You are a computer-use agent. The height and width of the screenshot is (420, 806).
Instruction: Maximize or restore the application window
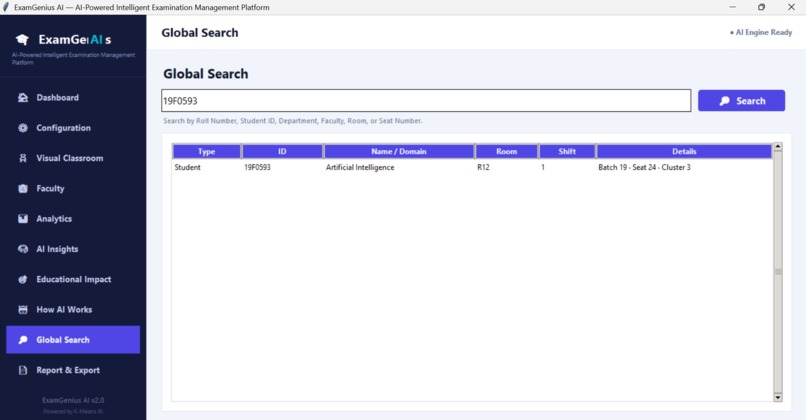762,7
